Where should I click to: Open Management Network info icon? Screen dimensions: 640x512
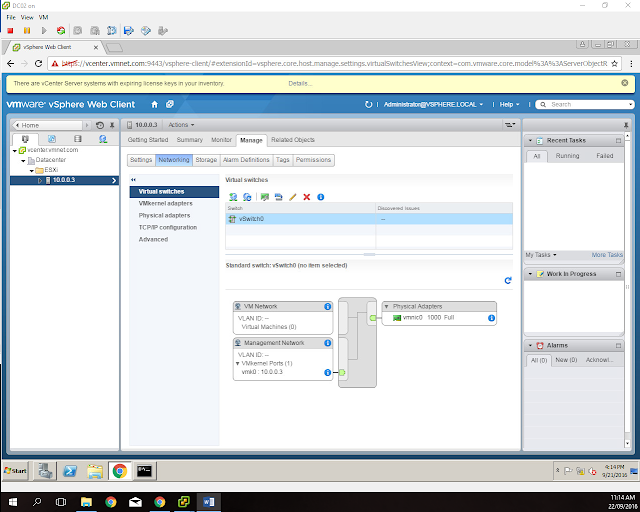click(x=327, y=343)
